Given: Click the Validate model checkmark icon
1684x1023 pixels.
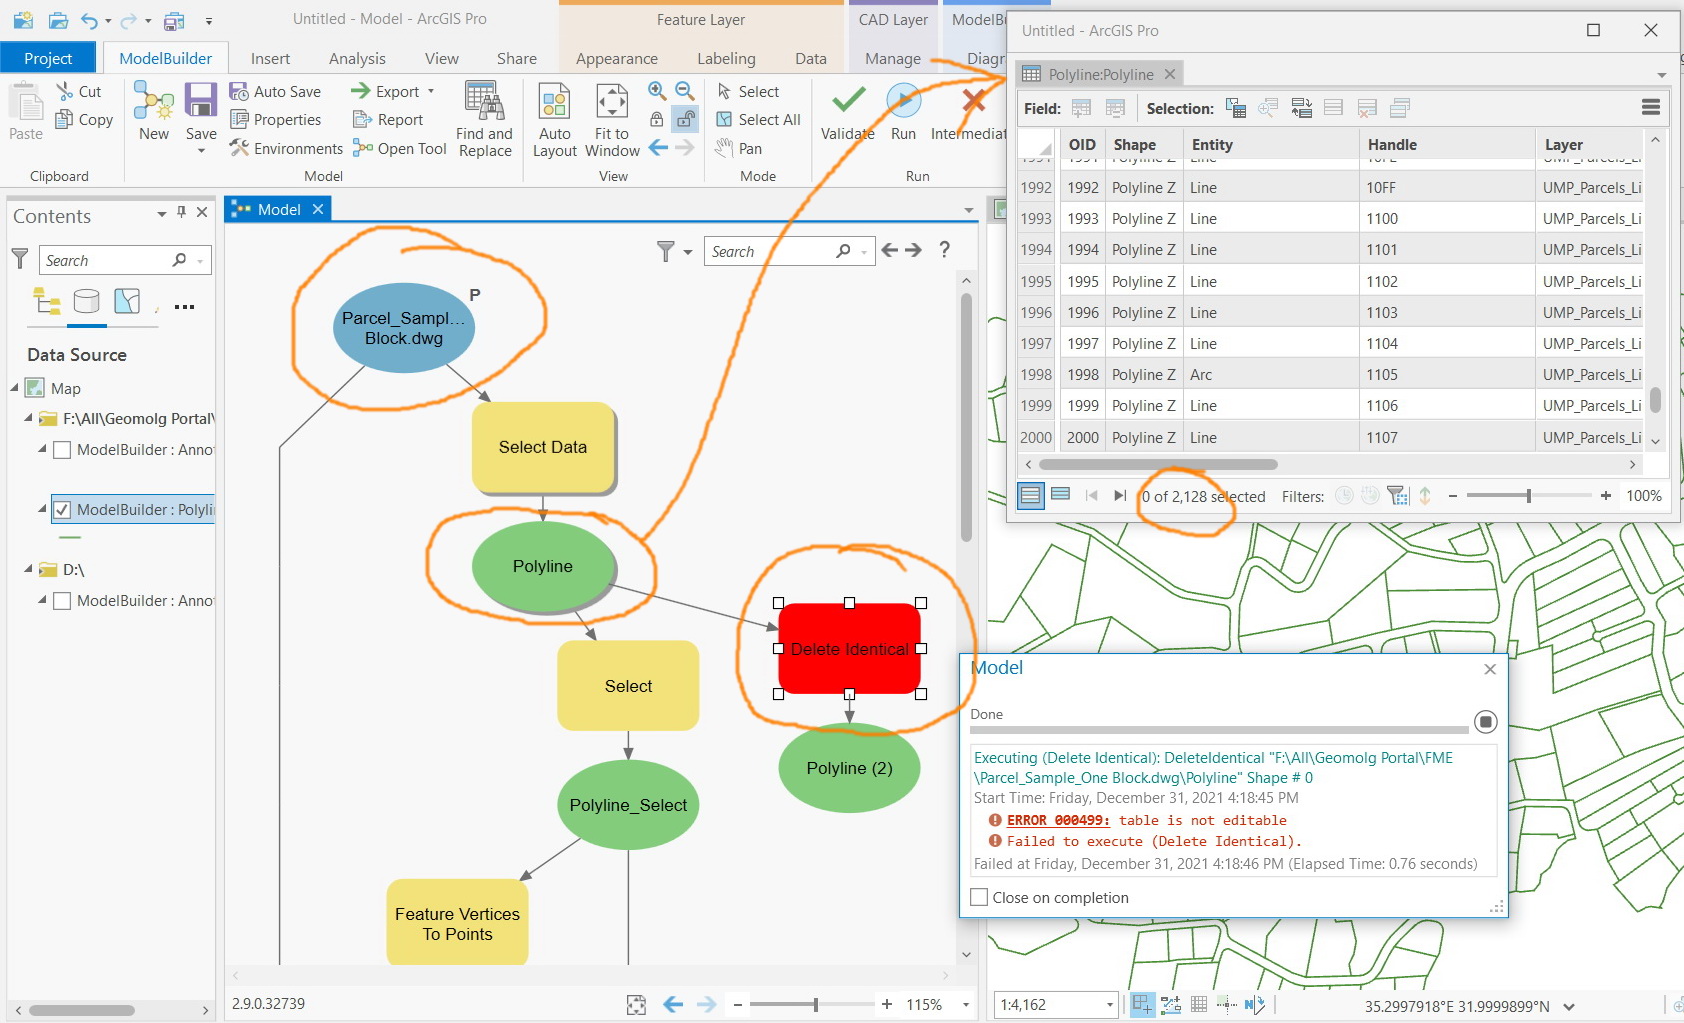Looking at the screenshot, I should point(848,101).
